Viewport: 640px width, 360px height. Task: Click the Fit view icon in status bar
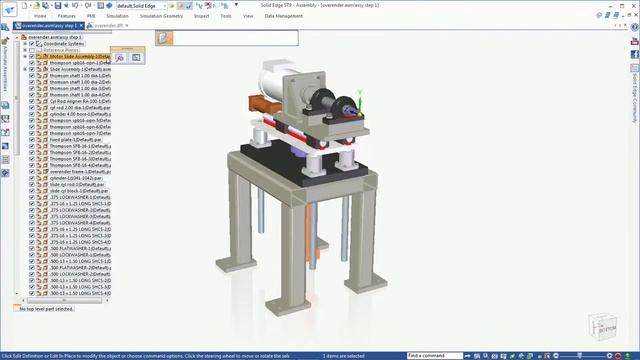(494, 356)
